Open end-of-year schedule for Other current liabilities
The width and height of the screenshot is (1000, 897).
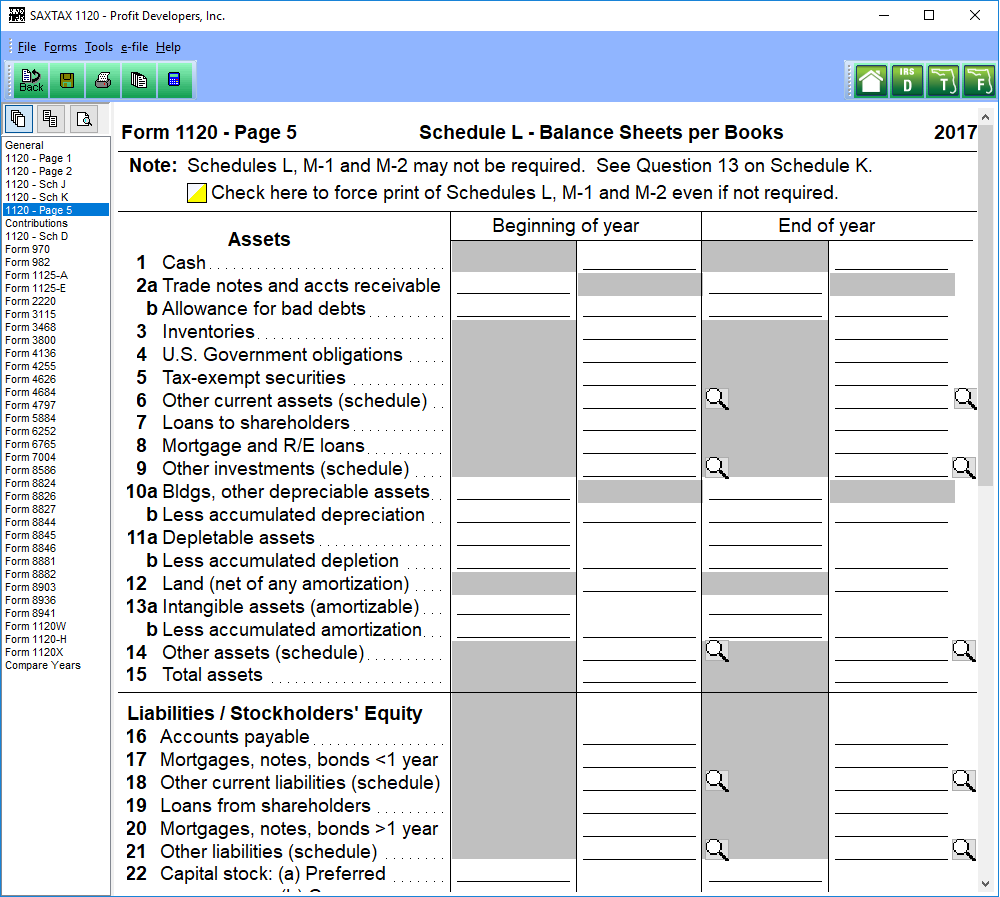(x=964, y=780)
